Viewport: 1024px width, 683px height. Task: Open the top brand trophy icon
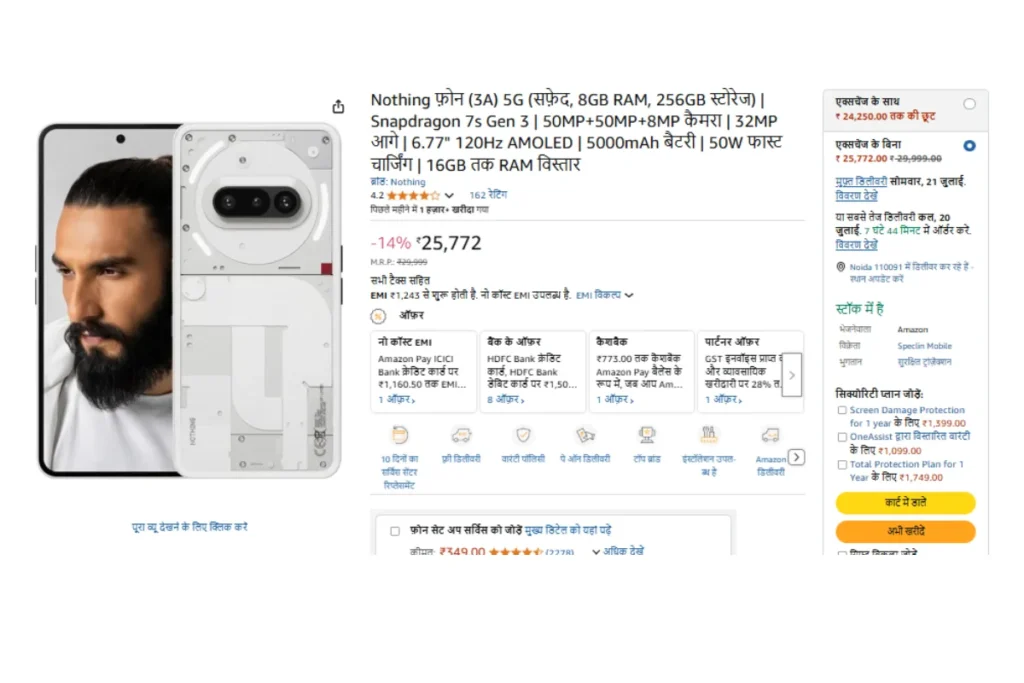647,436
